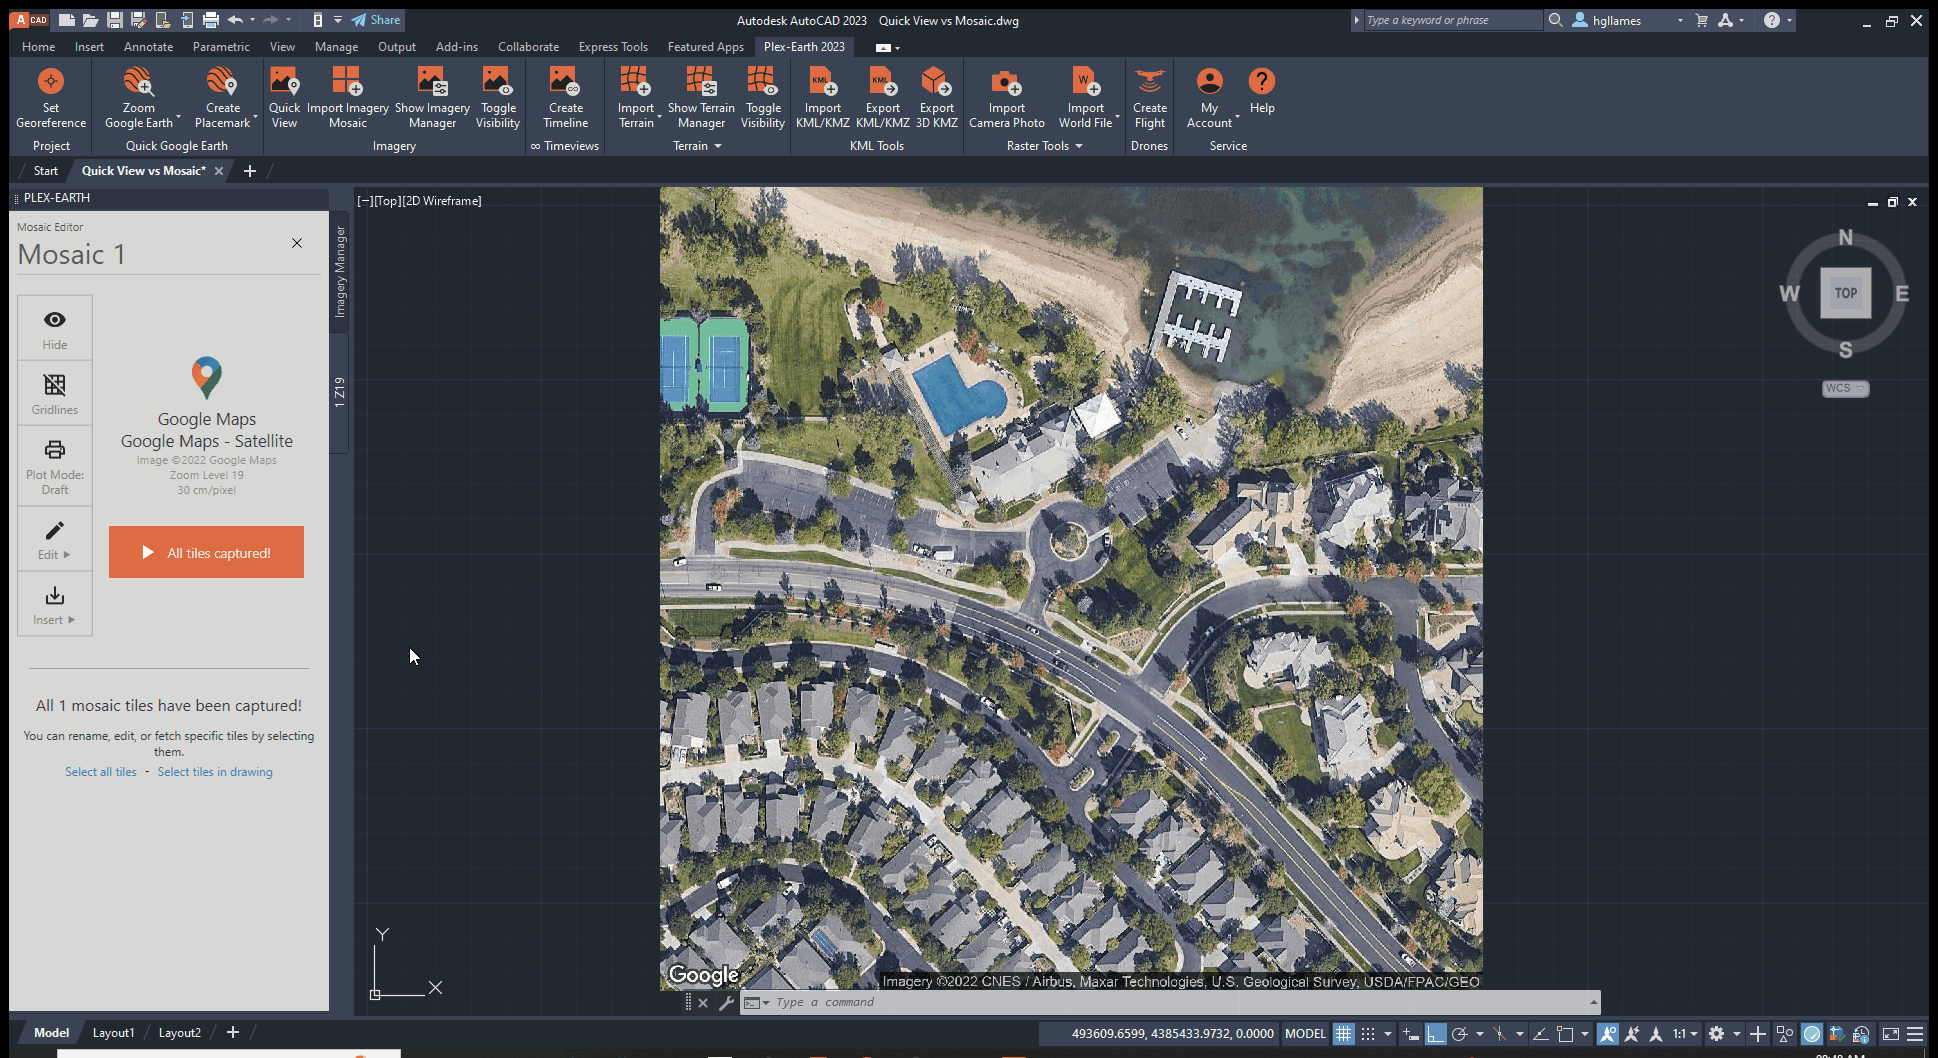
Task: Open the Express Tools ribbon tab
Action: tap(613, 47)
